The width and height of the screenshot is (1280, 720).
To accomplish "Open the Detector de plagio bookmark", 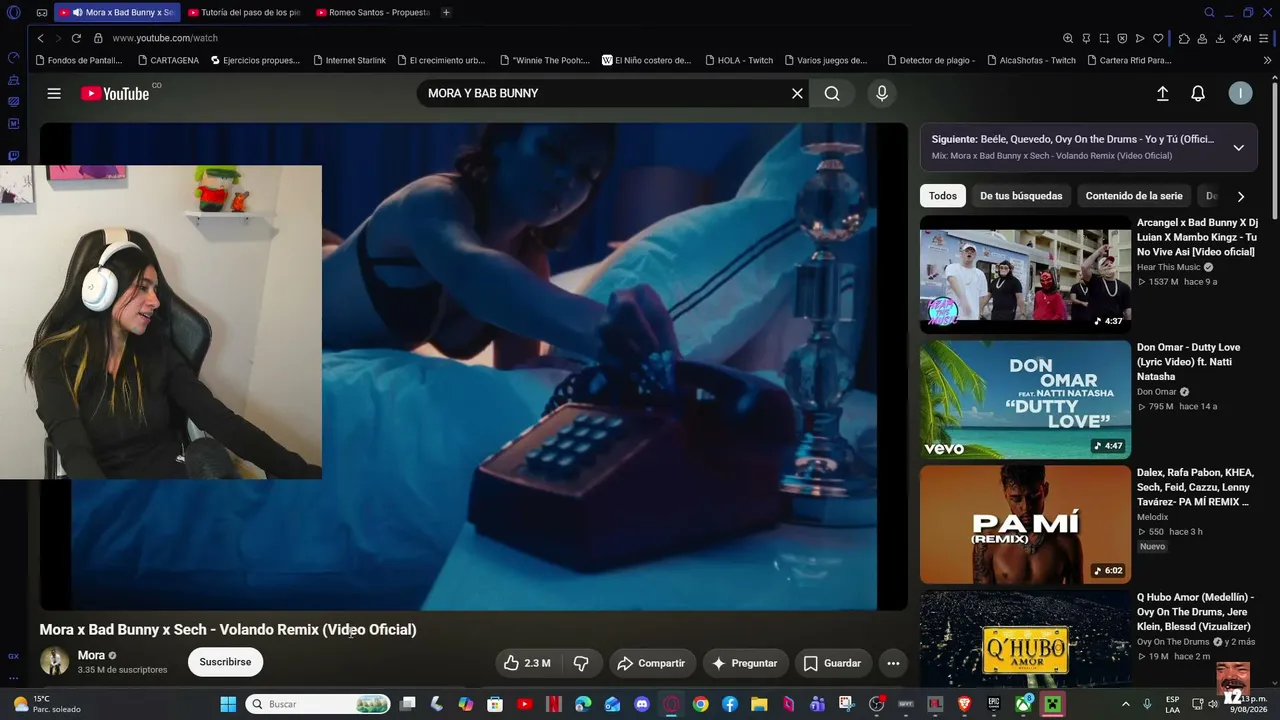I will [931, 60].
